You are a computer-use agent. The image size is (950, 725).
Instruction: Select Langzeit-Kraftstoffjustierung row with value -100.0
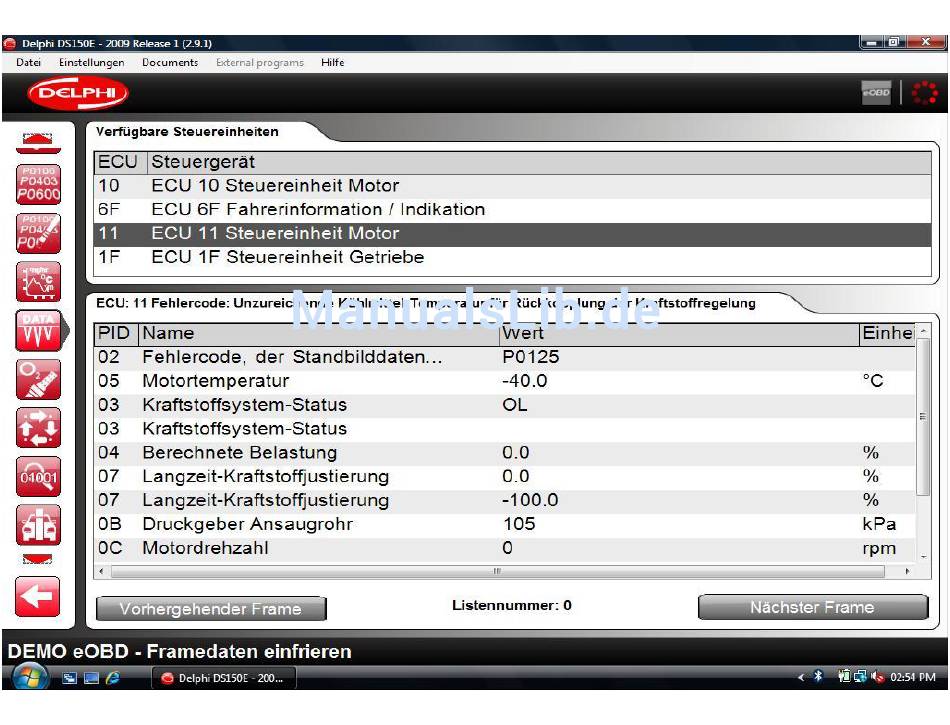(505, 500)
